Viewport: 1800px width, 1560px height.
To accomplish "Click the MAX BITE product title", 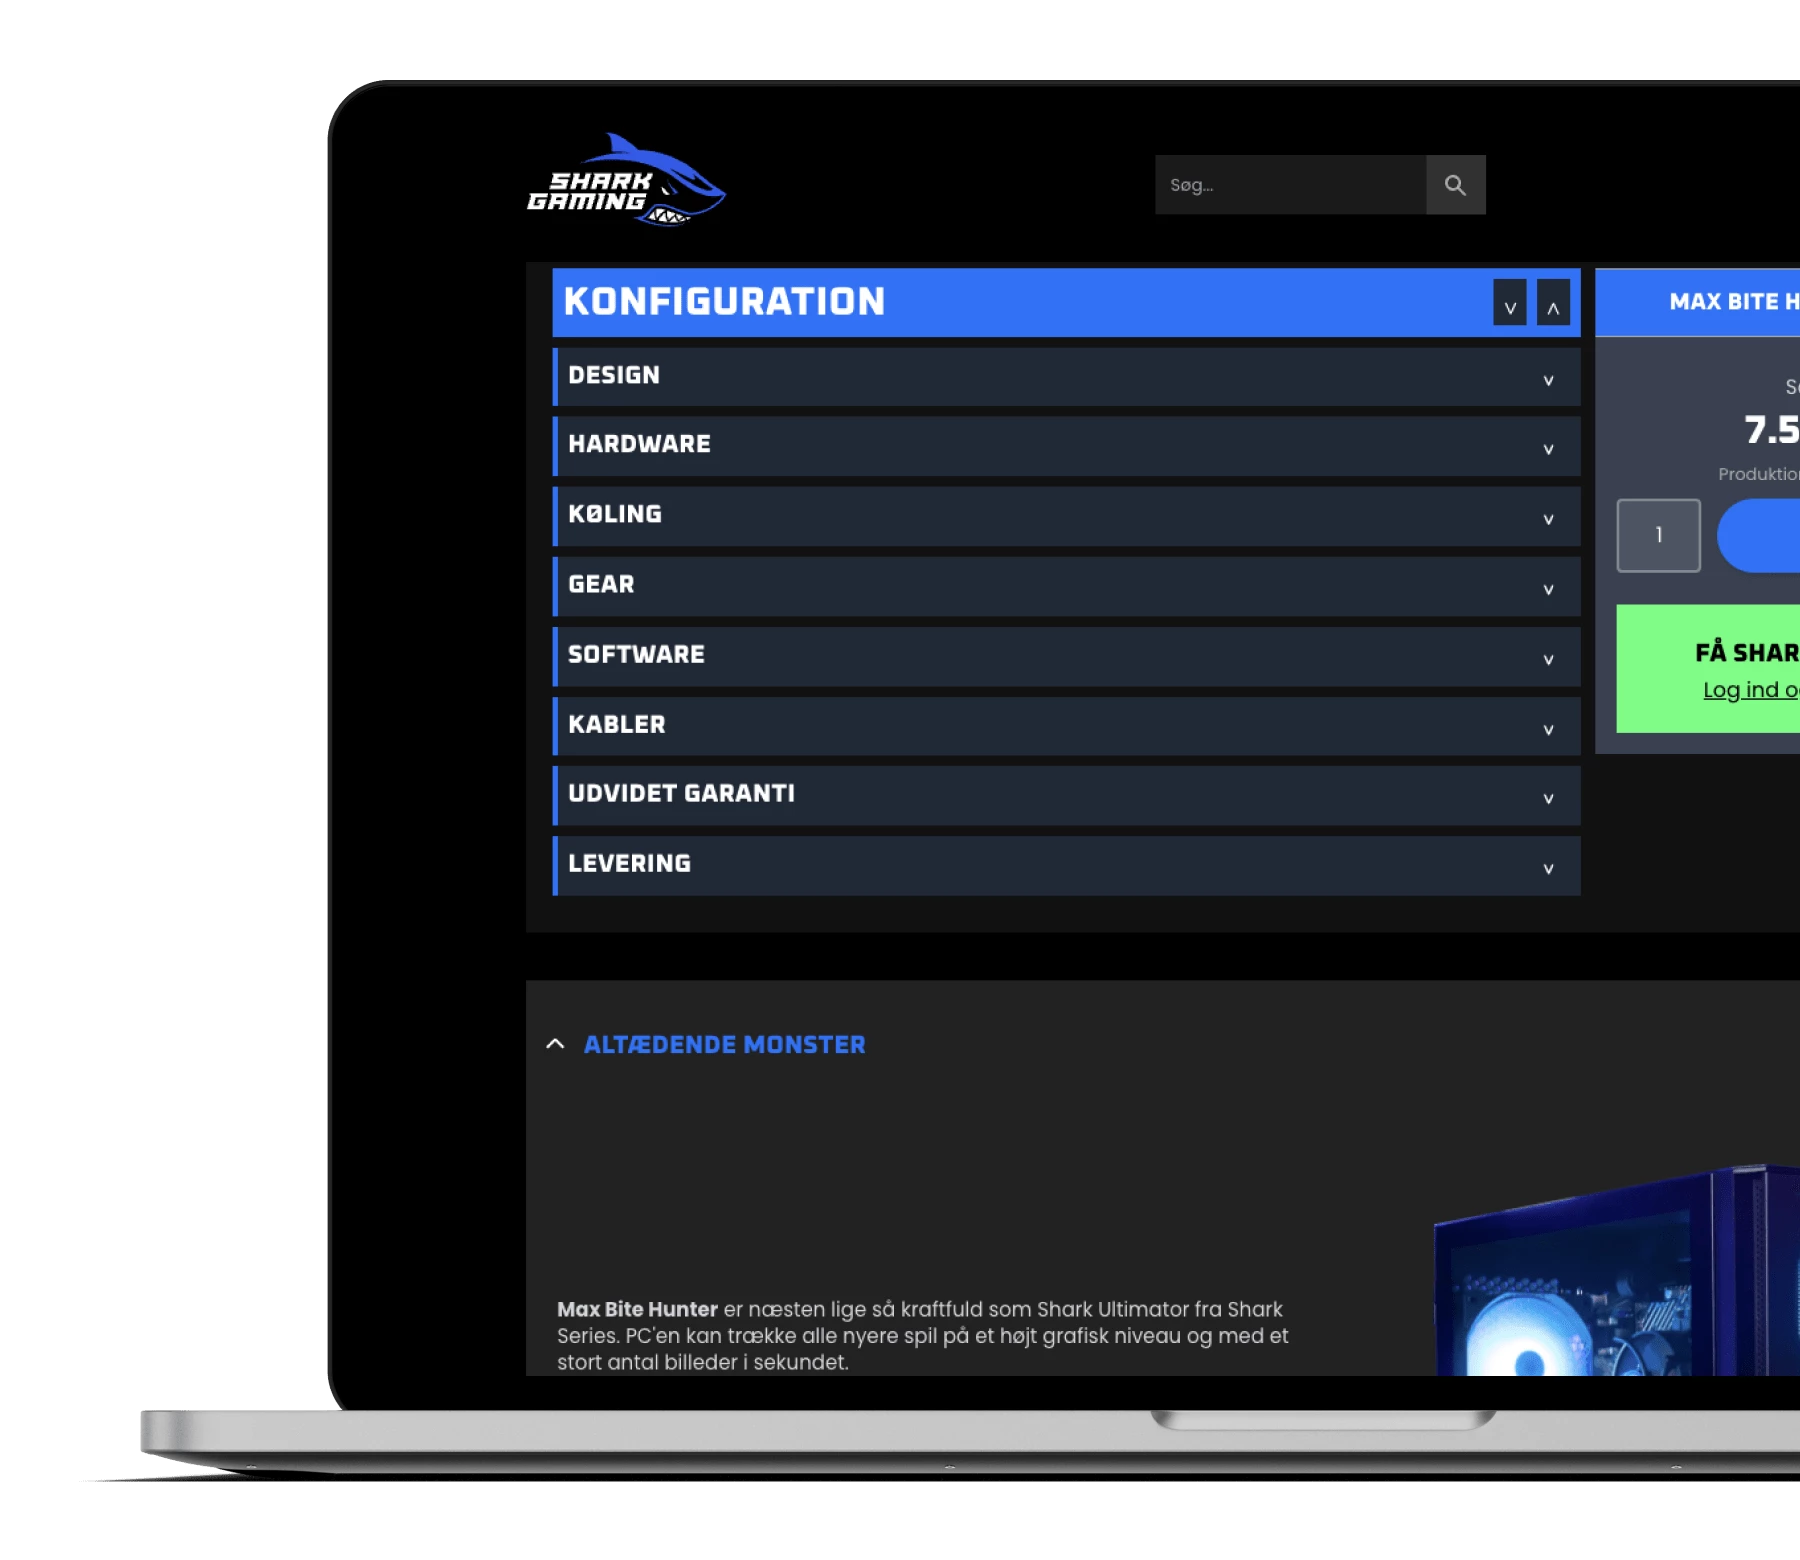I will [x=1734, y=301].
